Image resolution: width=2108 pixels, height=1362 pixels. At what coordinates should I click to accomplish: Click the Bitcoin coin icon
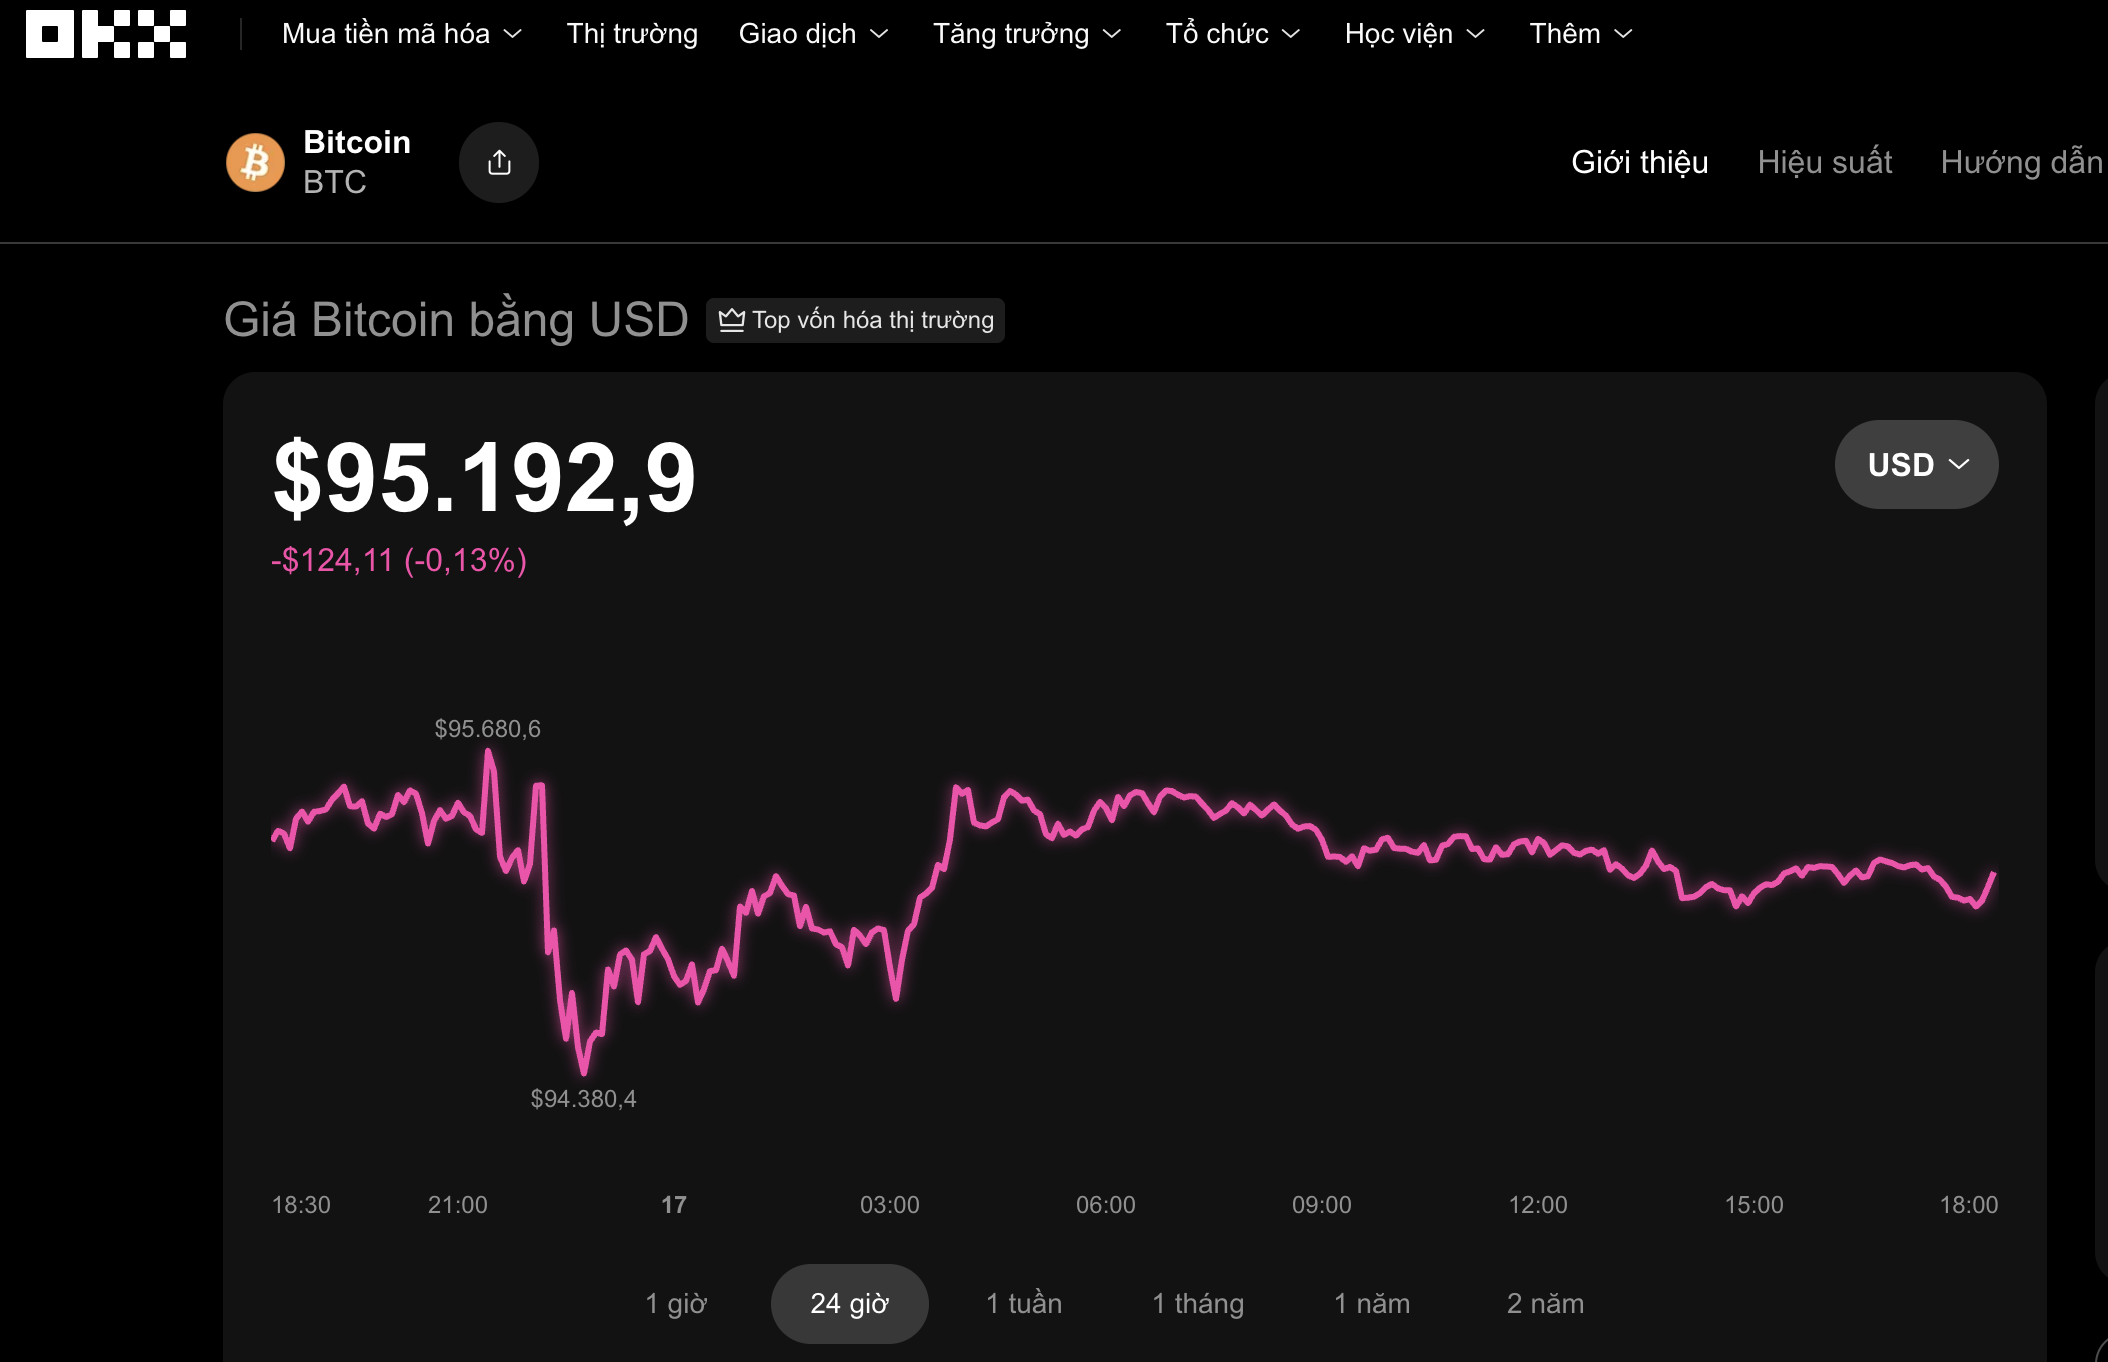click(x=255, y=162)
